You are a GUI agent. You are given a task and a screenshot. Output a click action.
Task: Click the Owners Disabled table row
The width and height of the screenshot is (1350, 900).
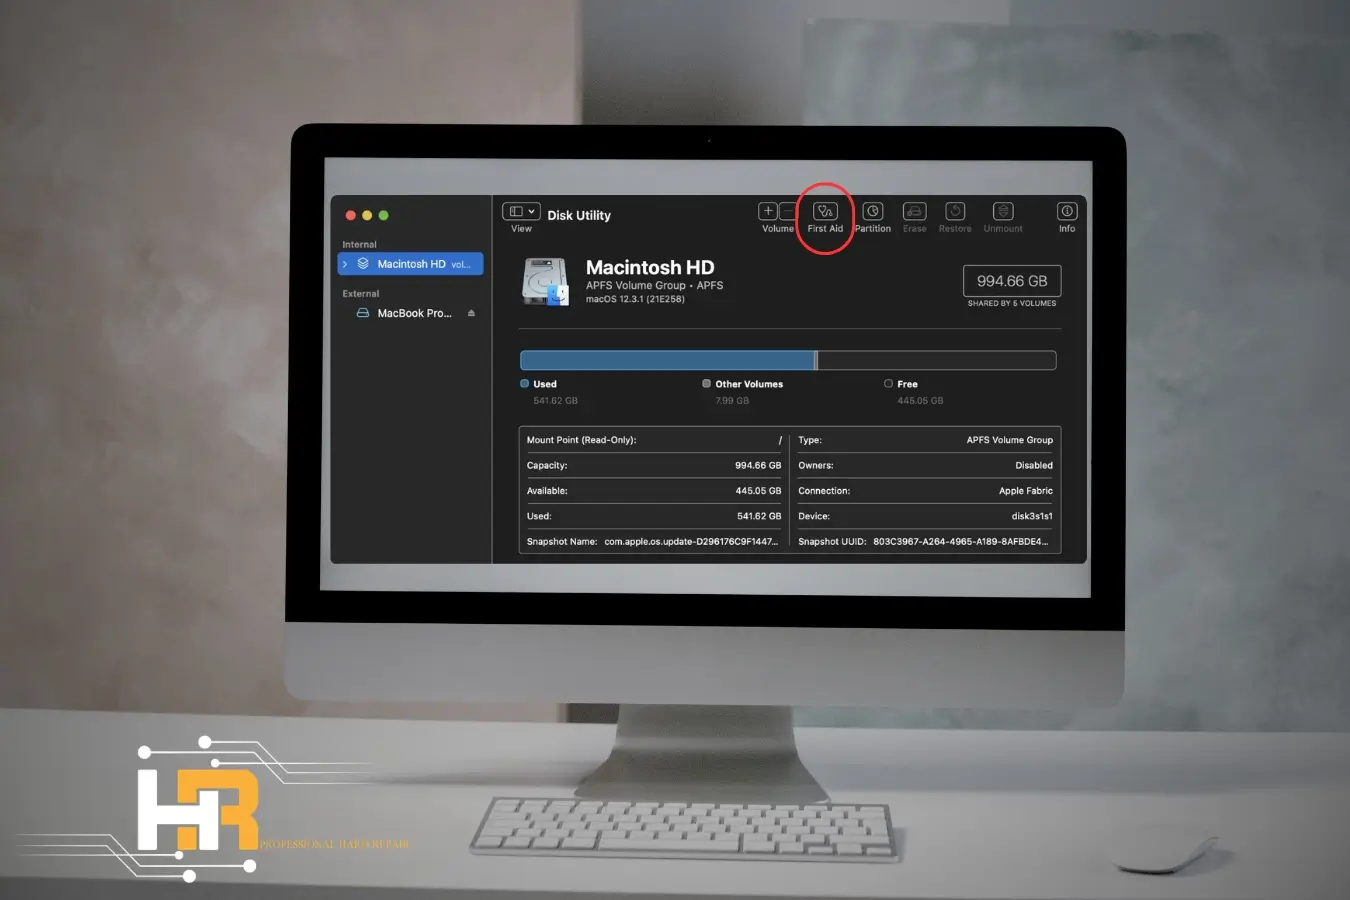[x=925, y=465]
